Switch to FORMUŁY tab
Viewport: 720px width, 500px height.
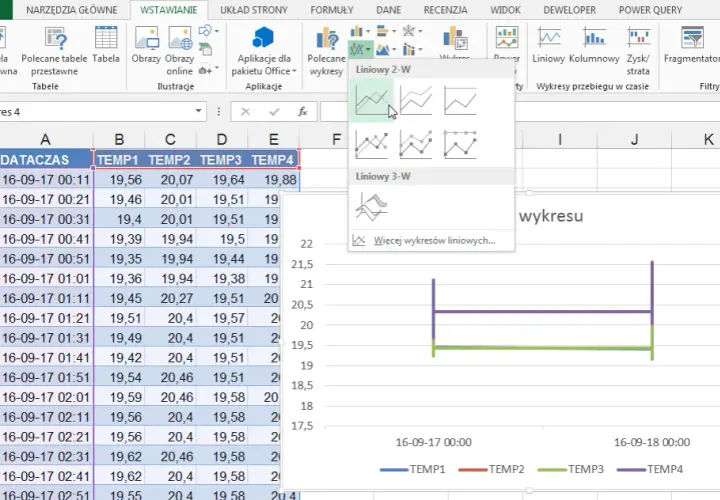(332, 10)
